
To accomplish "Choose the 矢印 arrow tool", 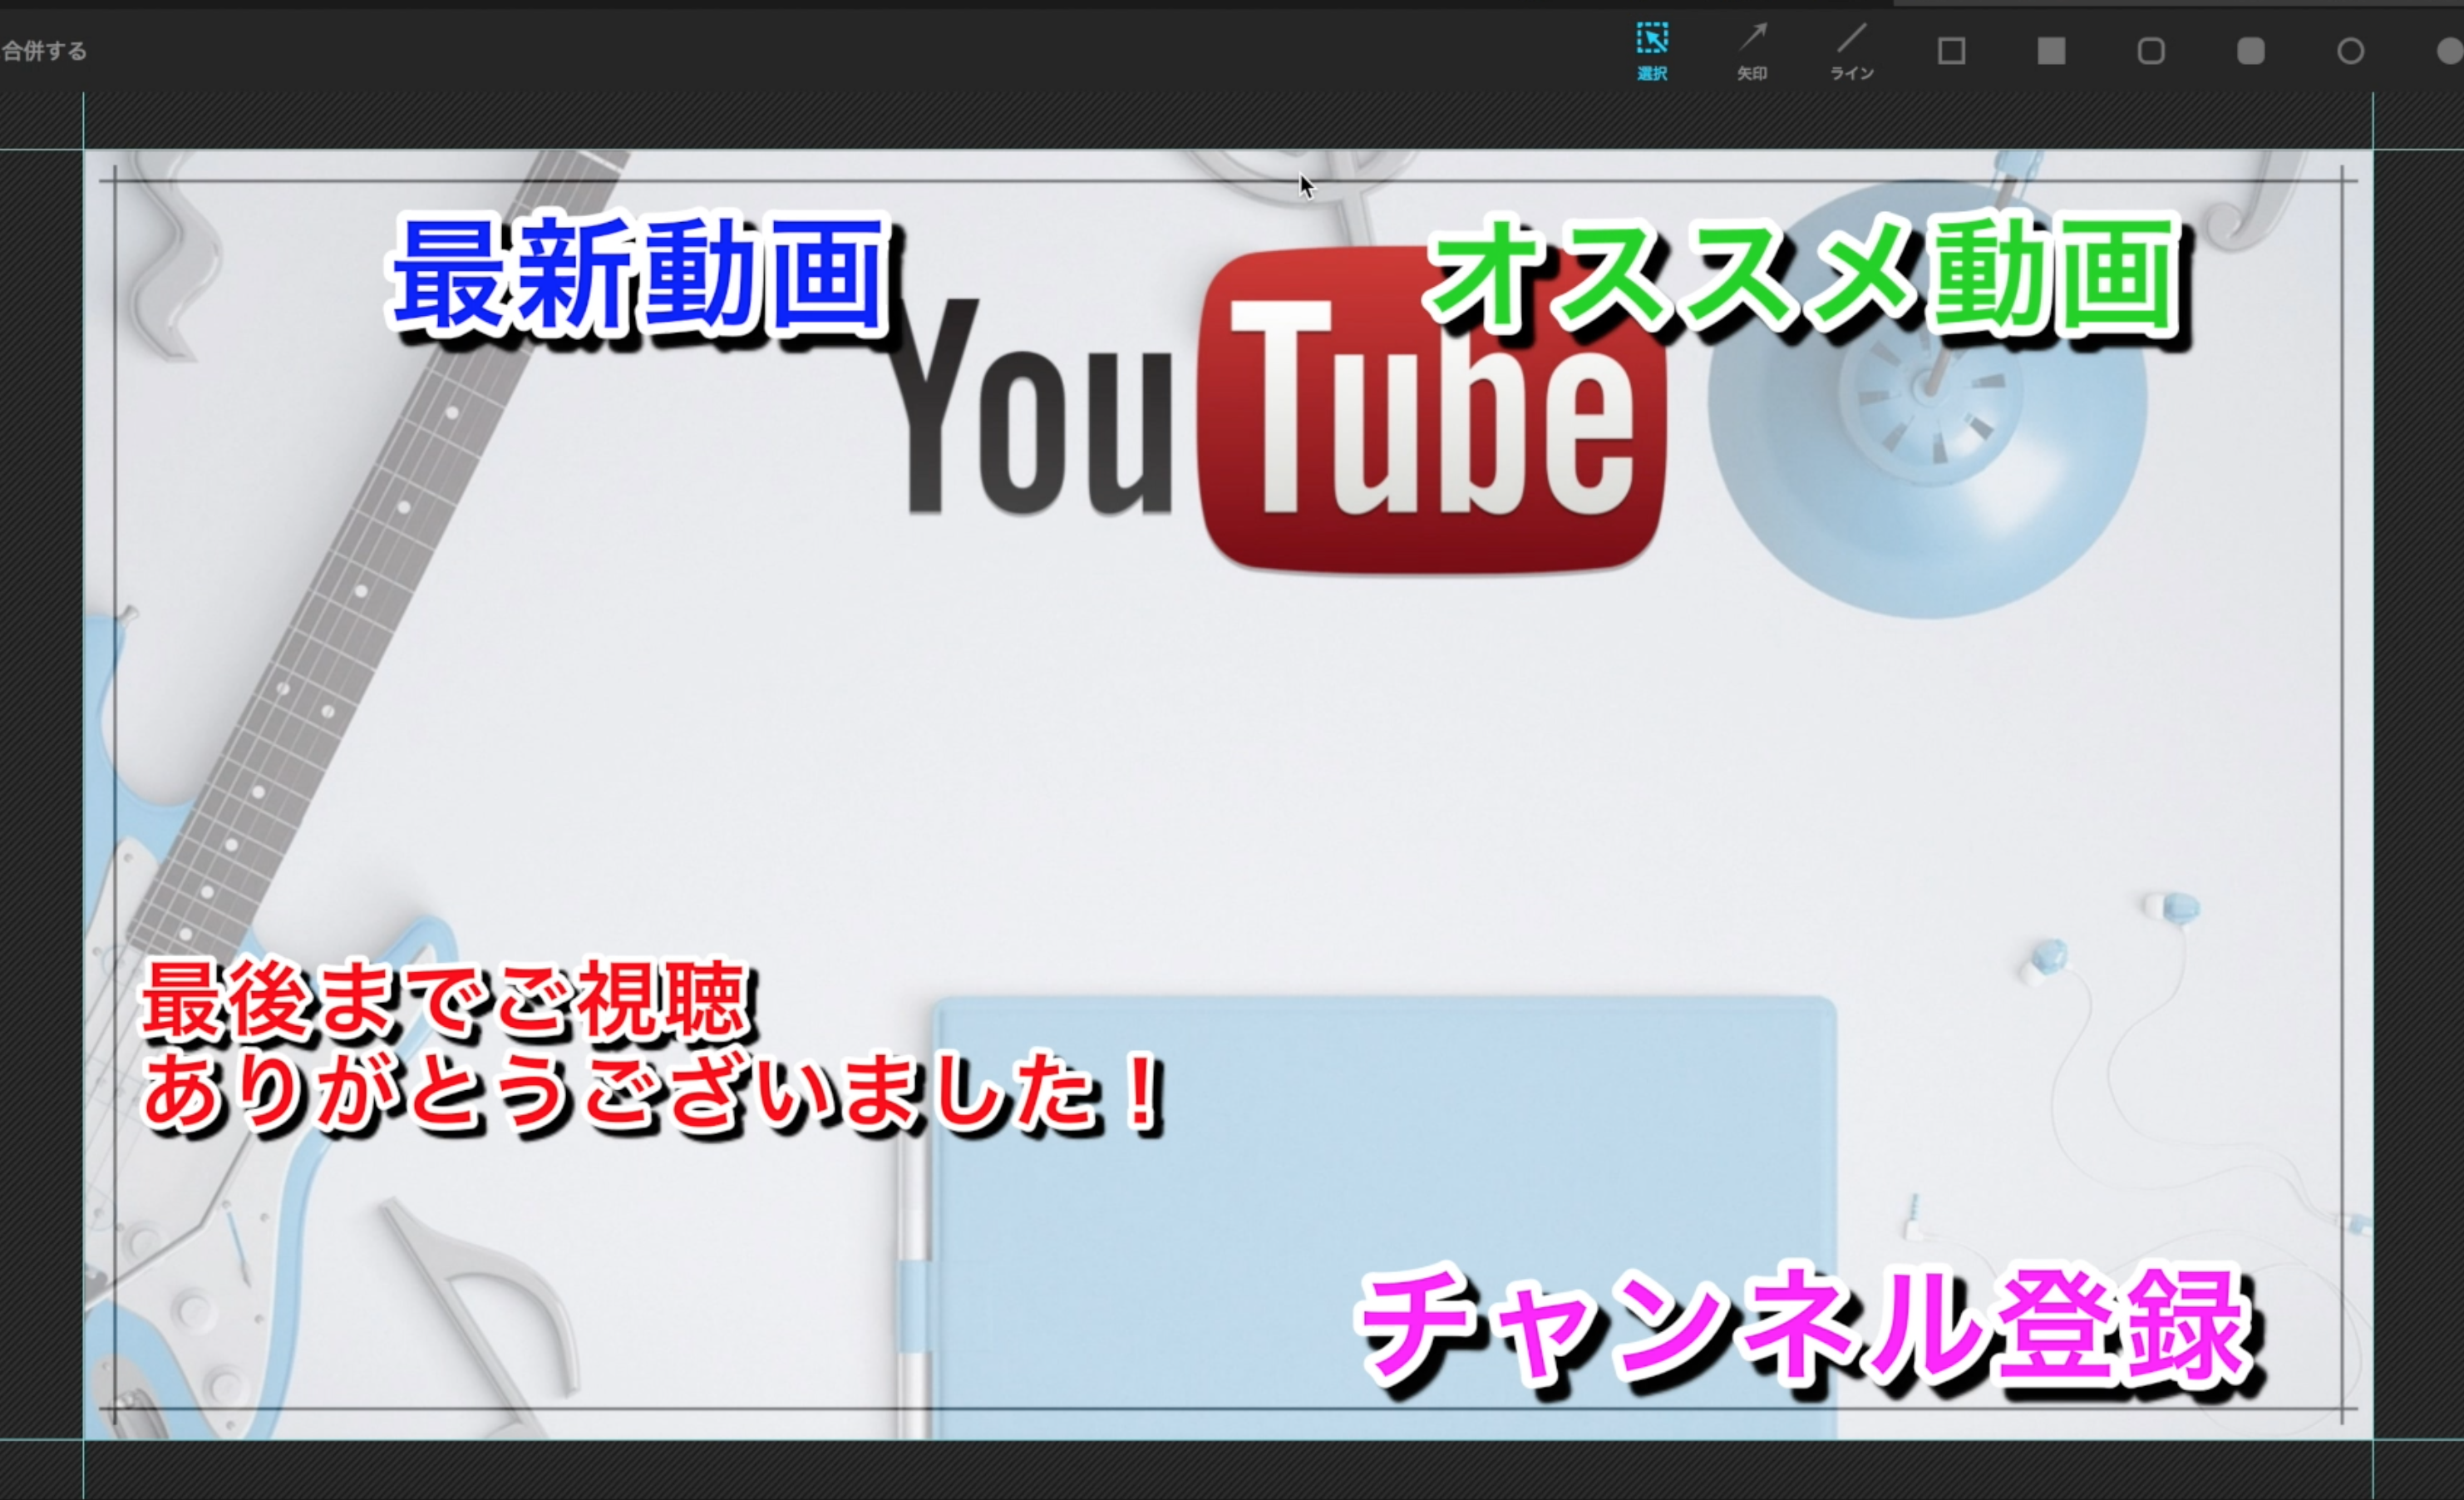I will (1752, 51).
